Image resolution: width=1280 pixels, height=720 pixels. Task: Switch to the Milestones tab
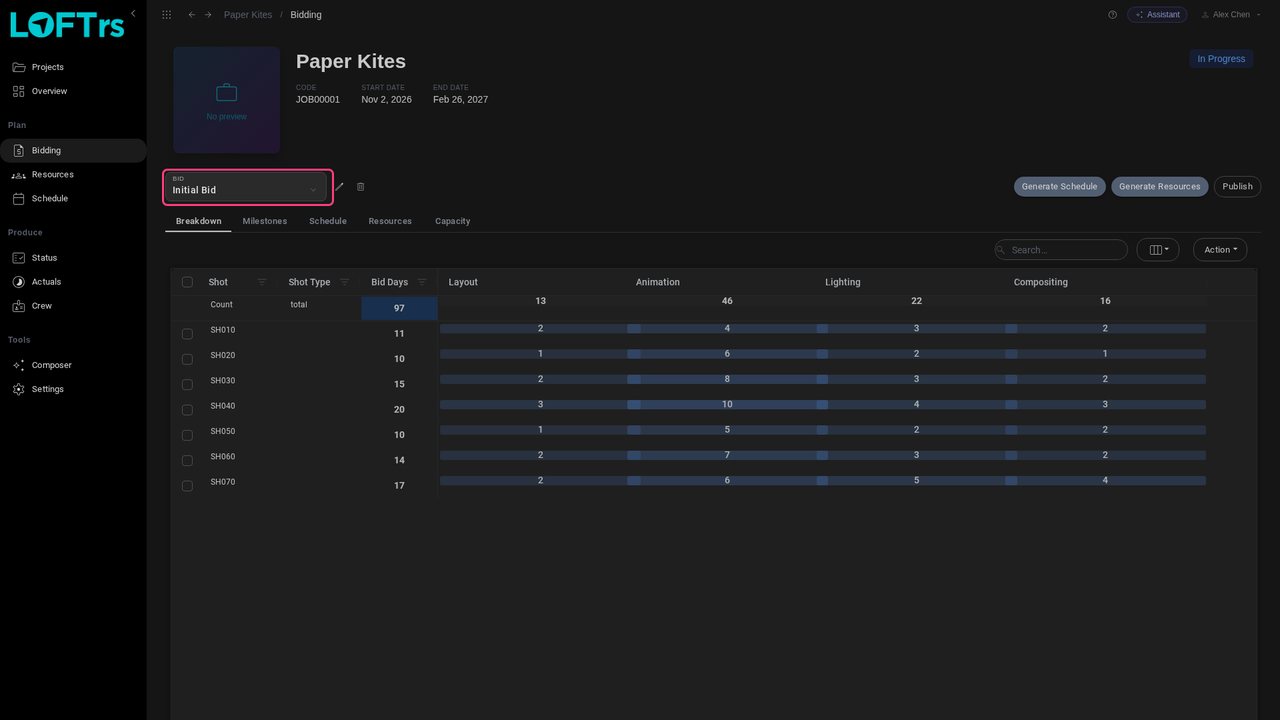coord(265,221)
